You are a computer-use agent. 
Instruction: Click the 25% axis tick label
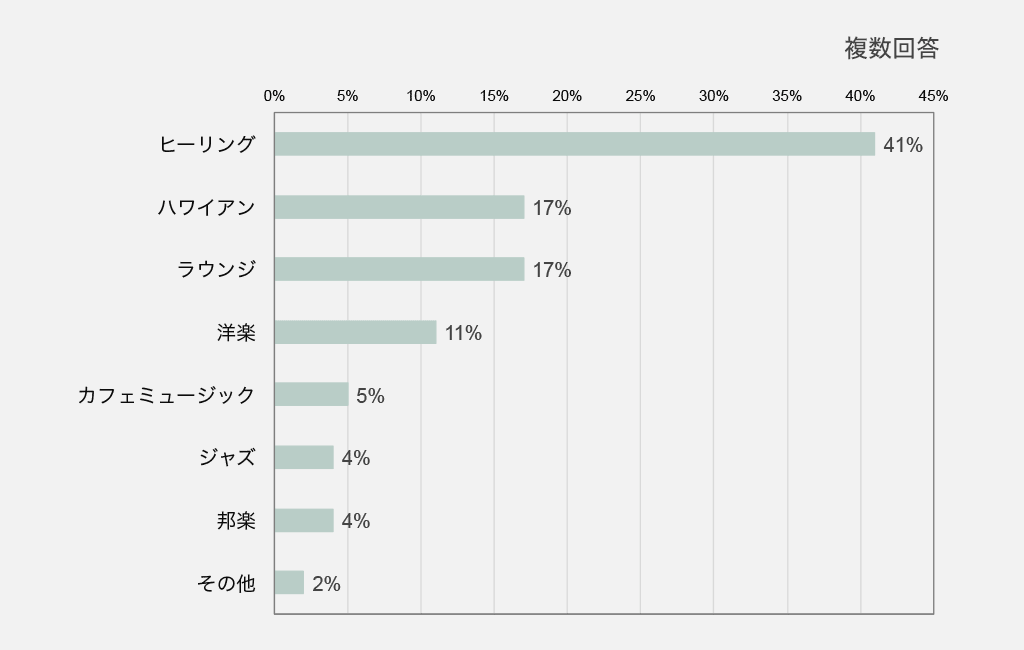(x=640, y=96)
